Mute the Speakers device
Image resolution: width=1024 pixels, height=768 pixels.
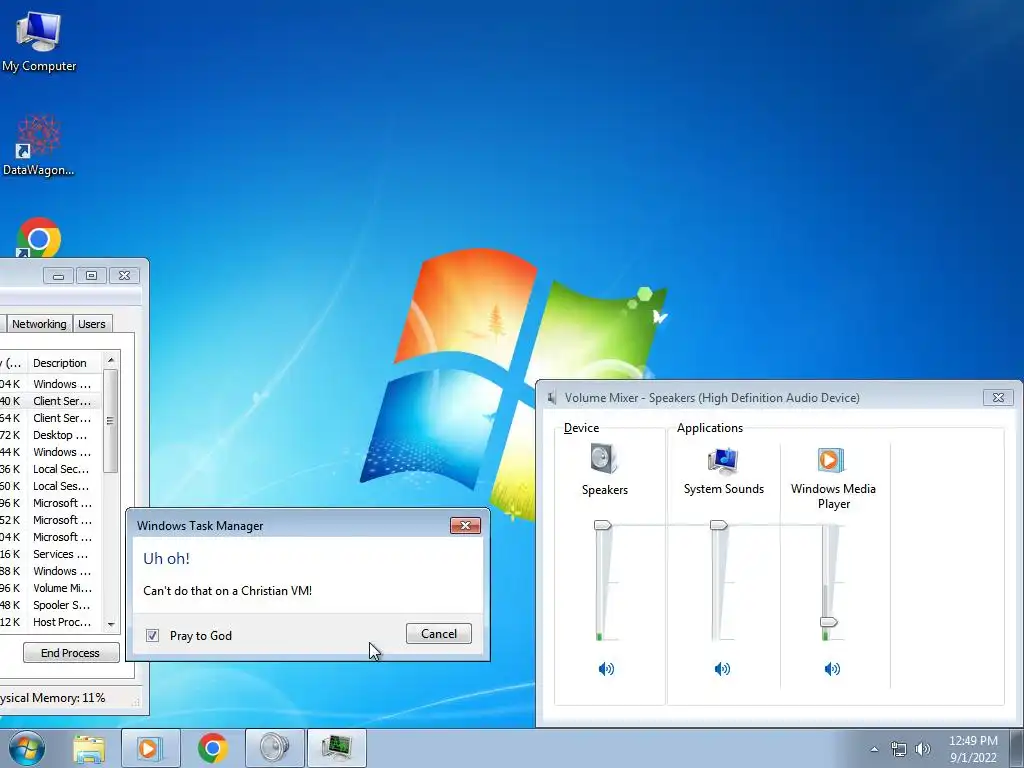(x=606, y=669)
